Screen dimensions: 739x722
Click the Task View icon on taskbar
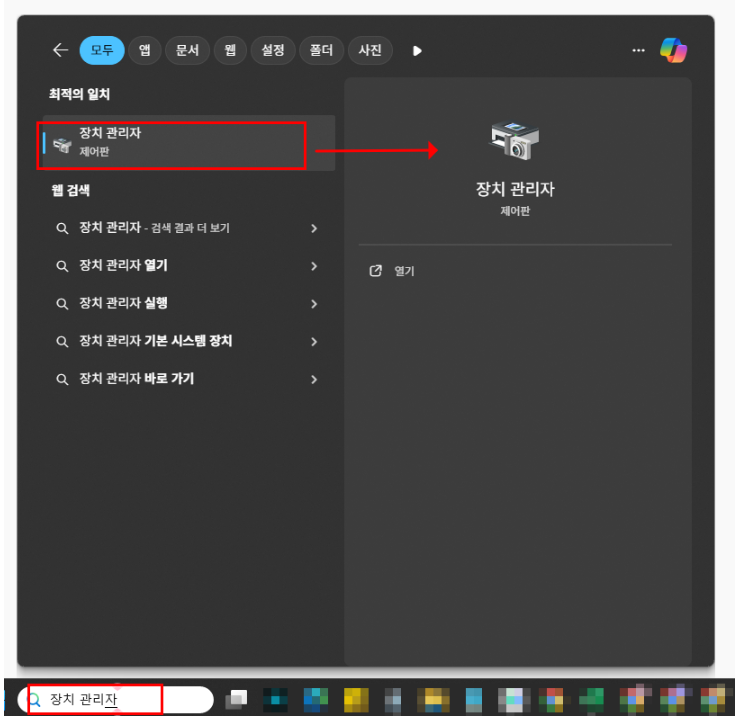point(236,698)
